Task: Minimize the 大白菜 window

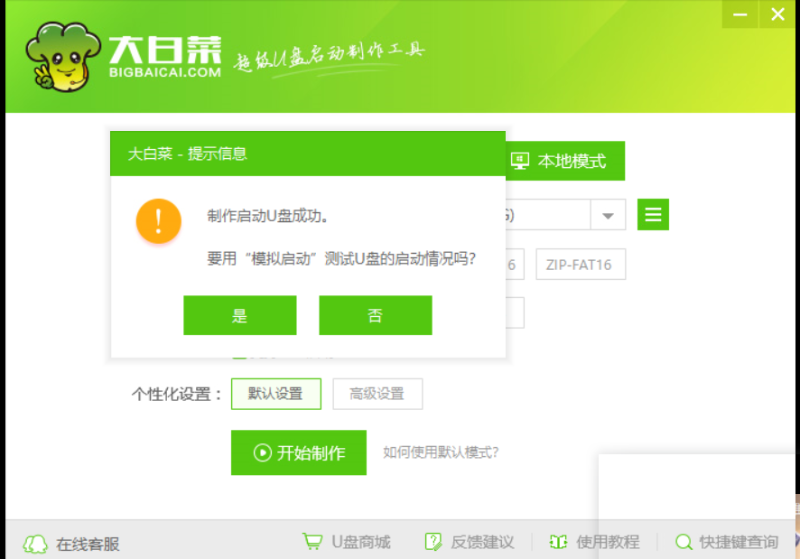Action: [x=740, y=14]
